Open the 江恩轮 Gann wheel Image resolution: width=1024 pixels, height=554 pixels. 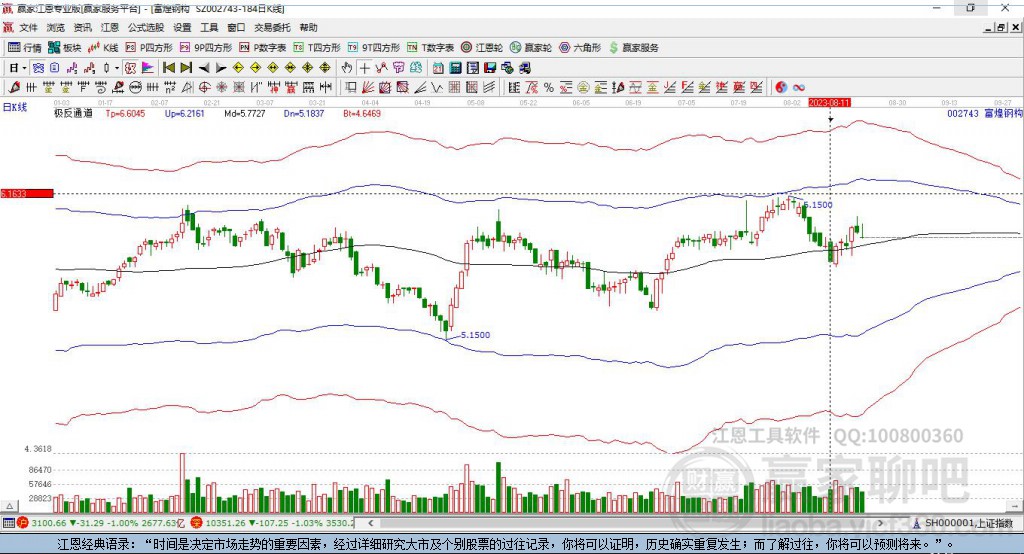pyautogui.click(x=482, y=48)
